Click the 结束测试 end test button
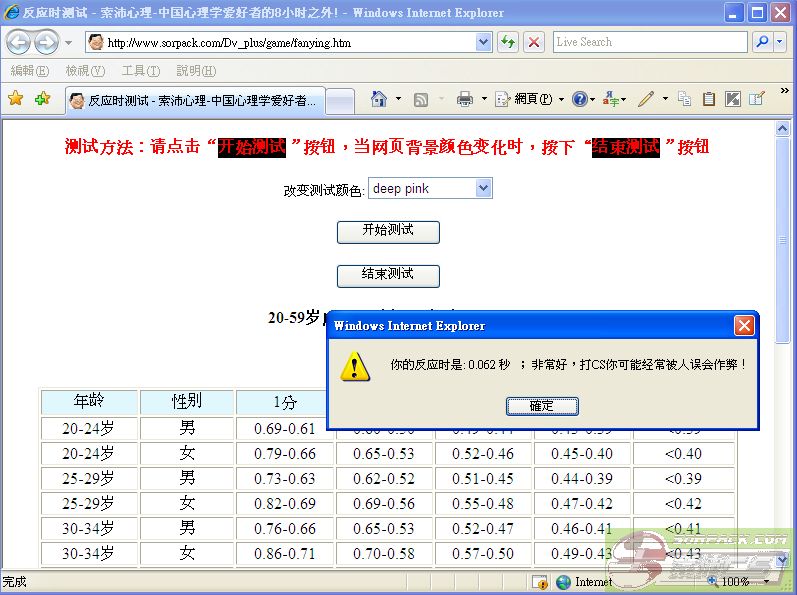Screen dimensions: 797x595 (387, 274)
